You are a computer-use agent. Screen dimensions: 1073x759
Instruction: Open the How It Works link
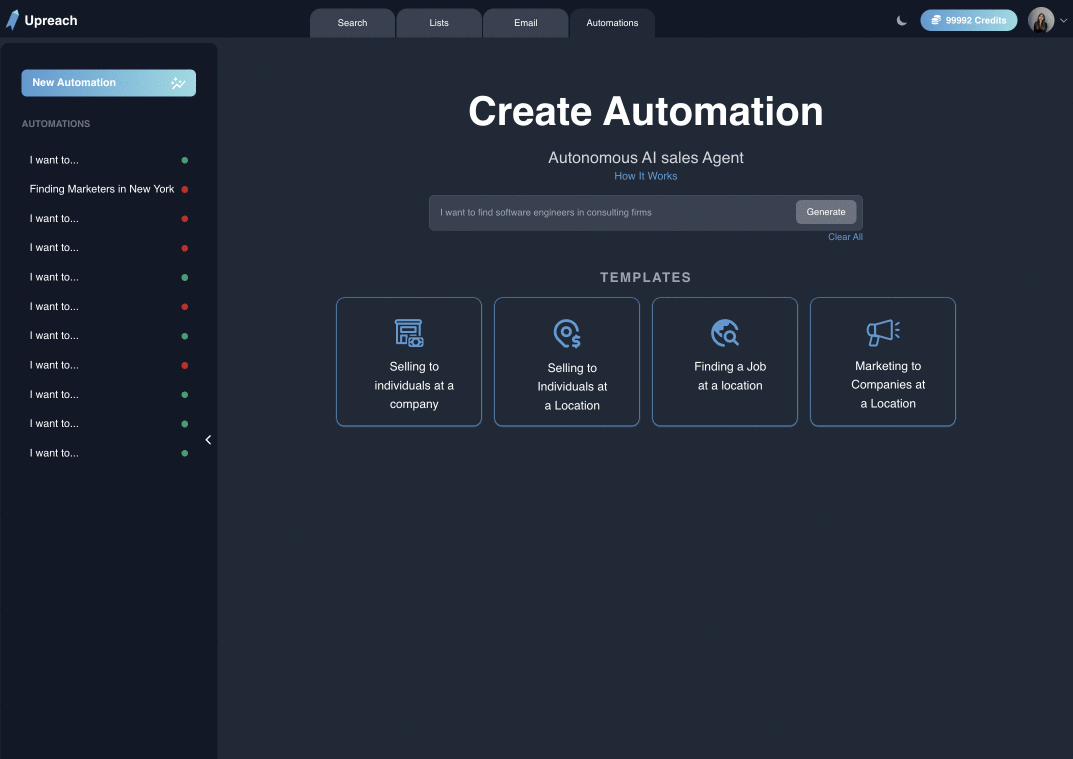click(645, 175)
